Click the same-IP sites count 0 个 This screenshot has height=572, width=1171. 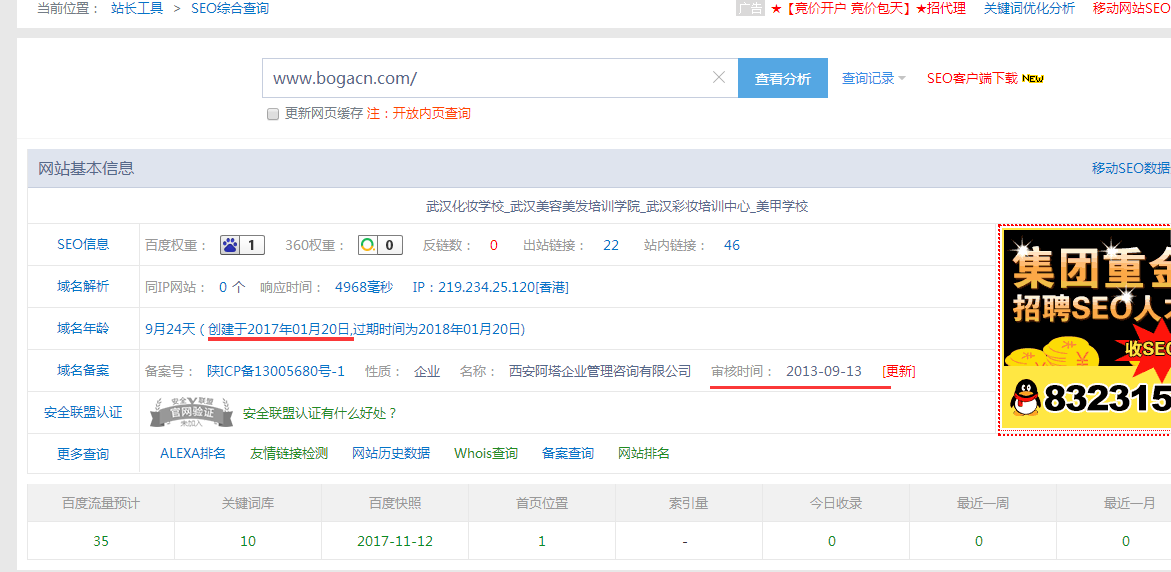232,287
